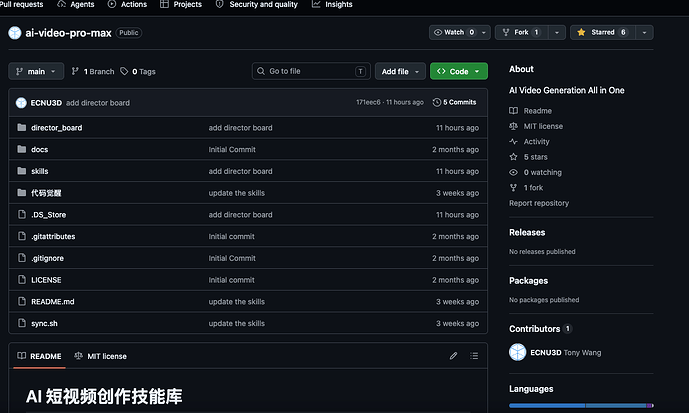Select the README tab
This screenshot has height=413, width=689.
[39, 356]
